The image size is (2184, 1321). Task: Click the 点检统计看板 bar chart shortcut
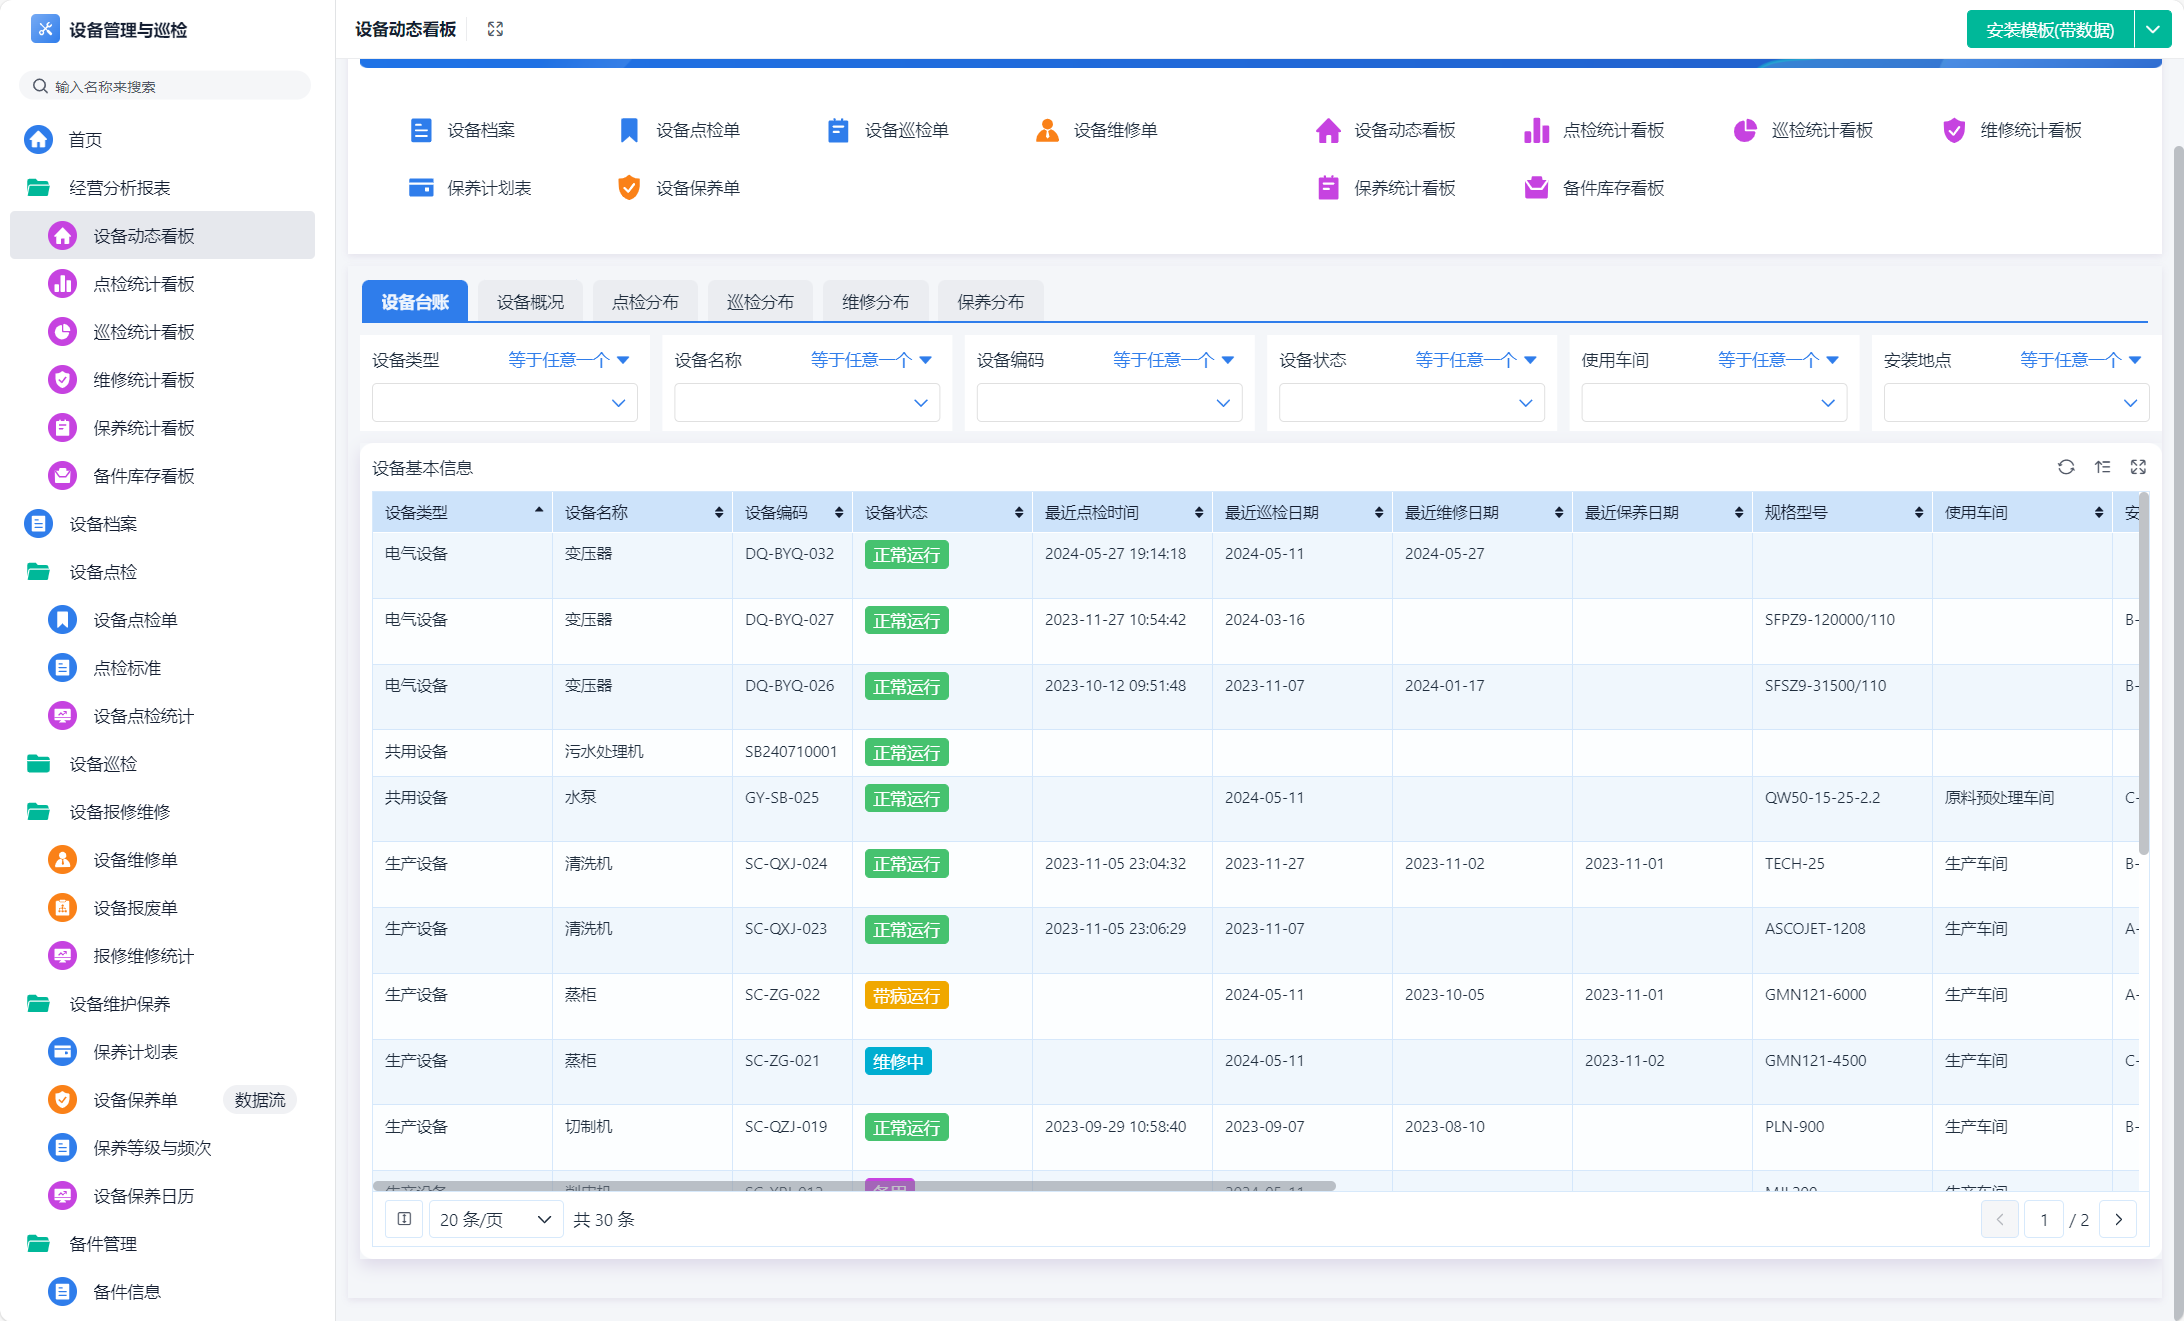1536,130
